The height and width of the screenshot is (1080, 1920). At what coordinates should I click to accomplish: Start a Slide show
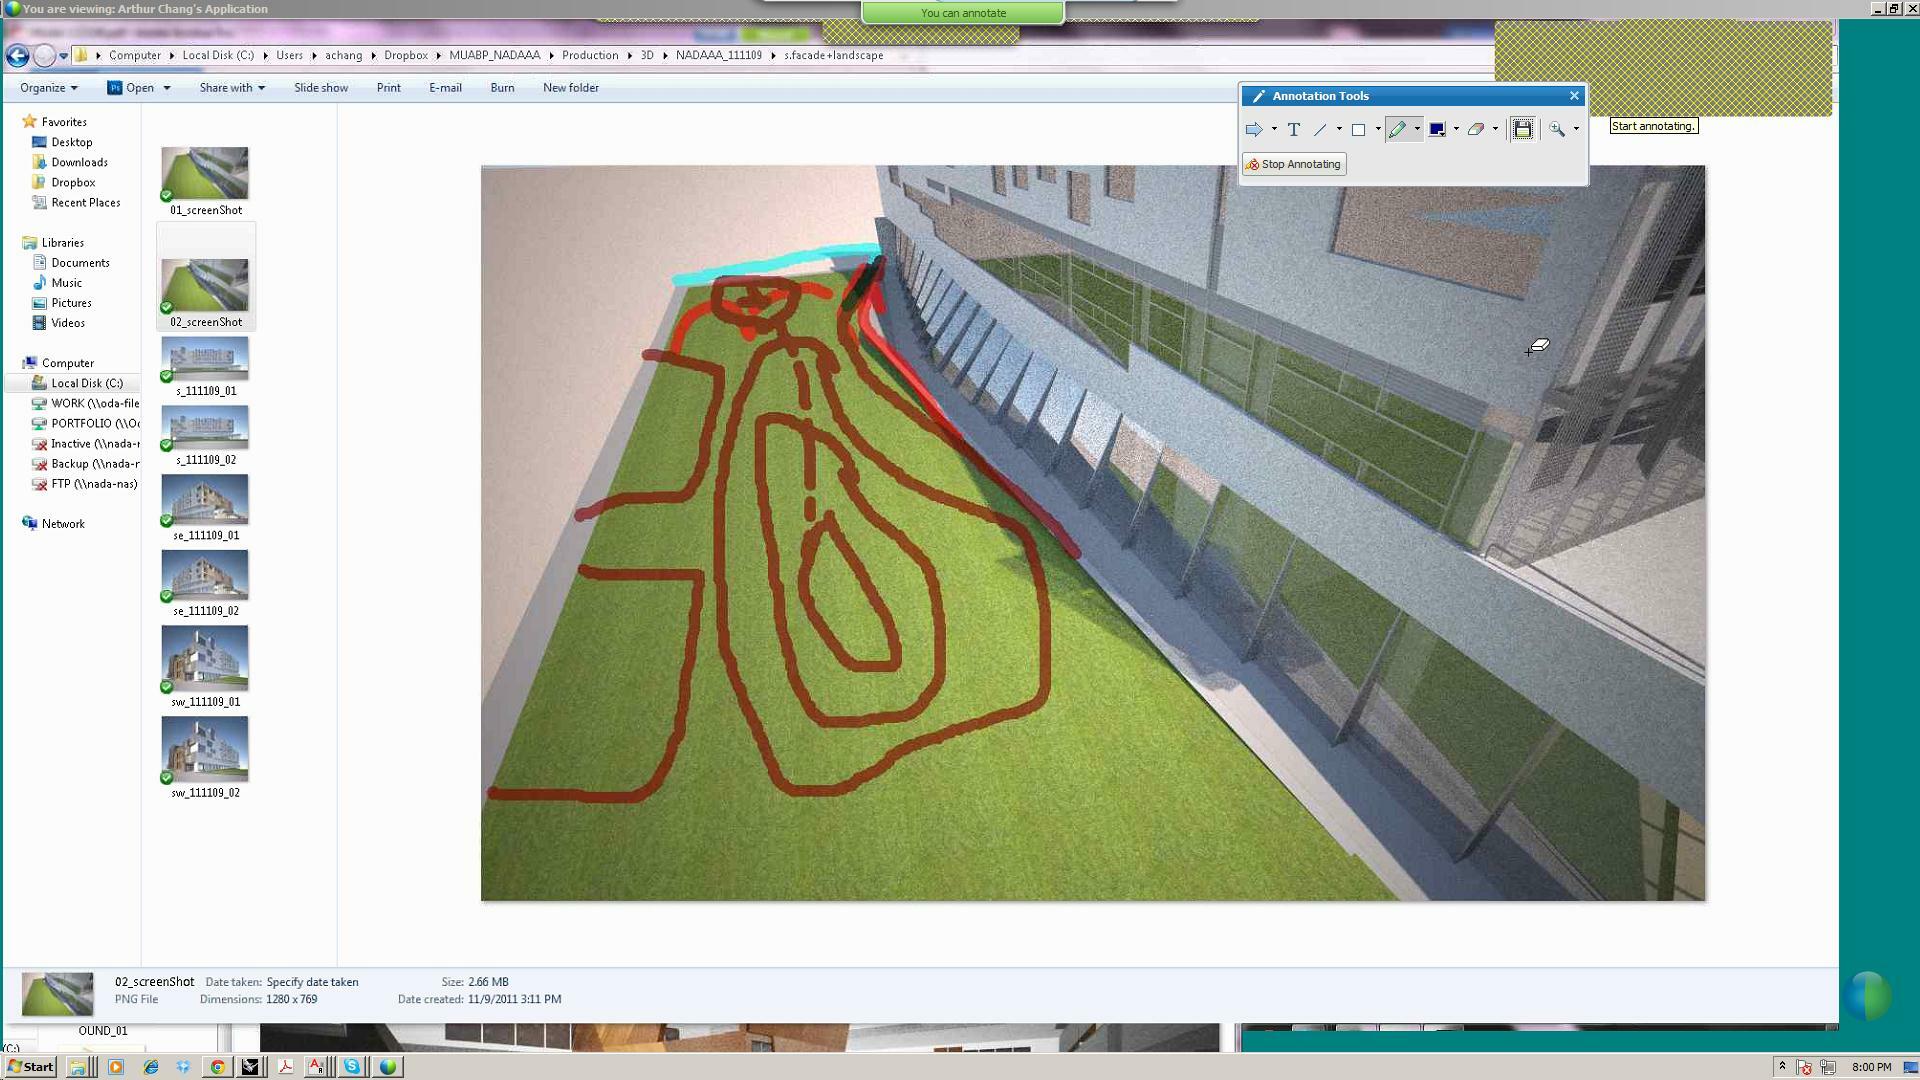click(321, 88)
